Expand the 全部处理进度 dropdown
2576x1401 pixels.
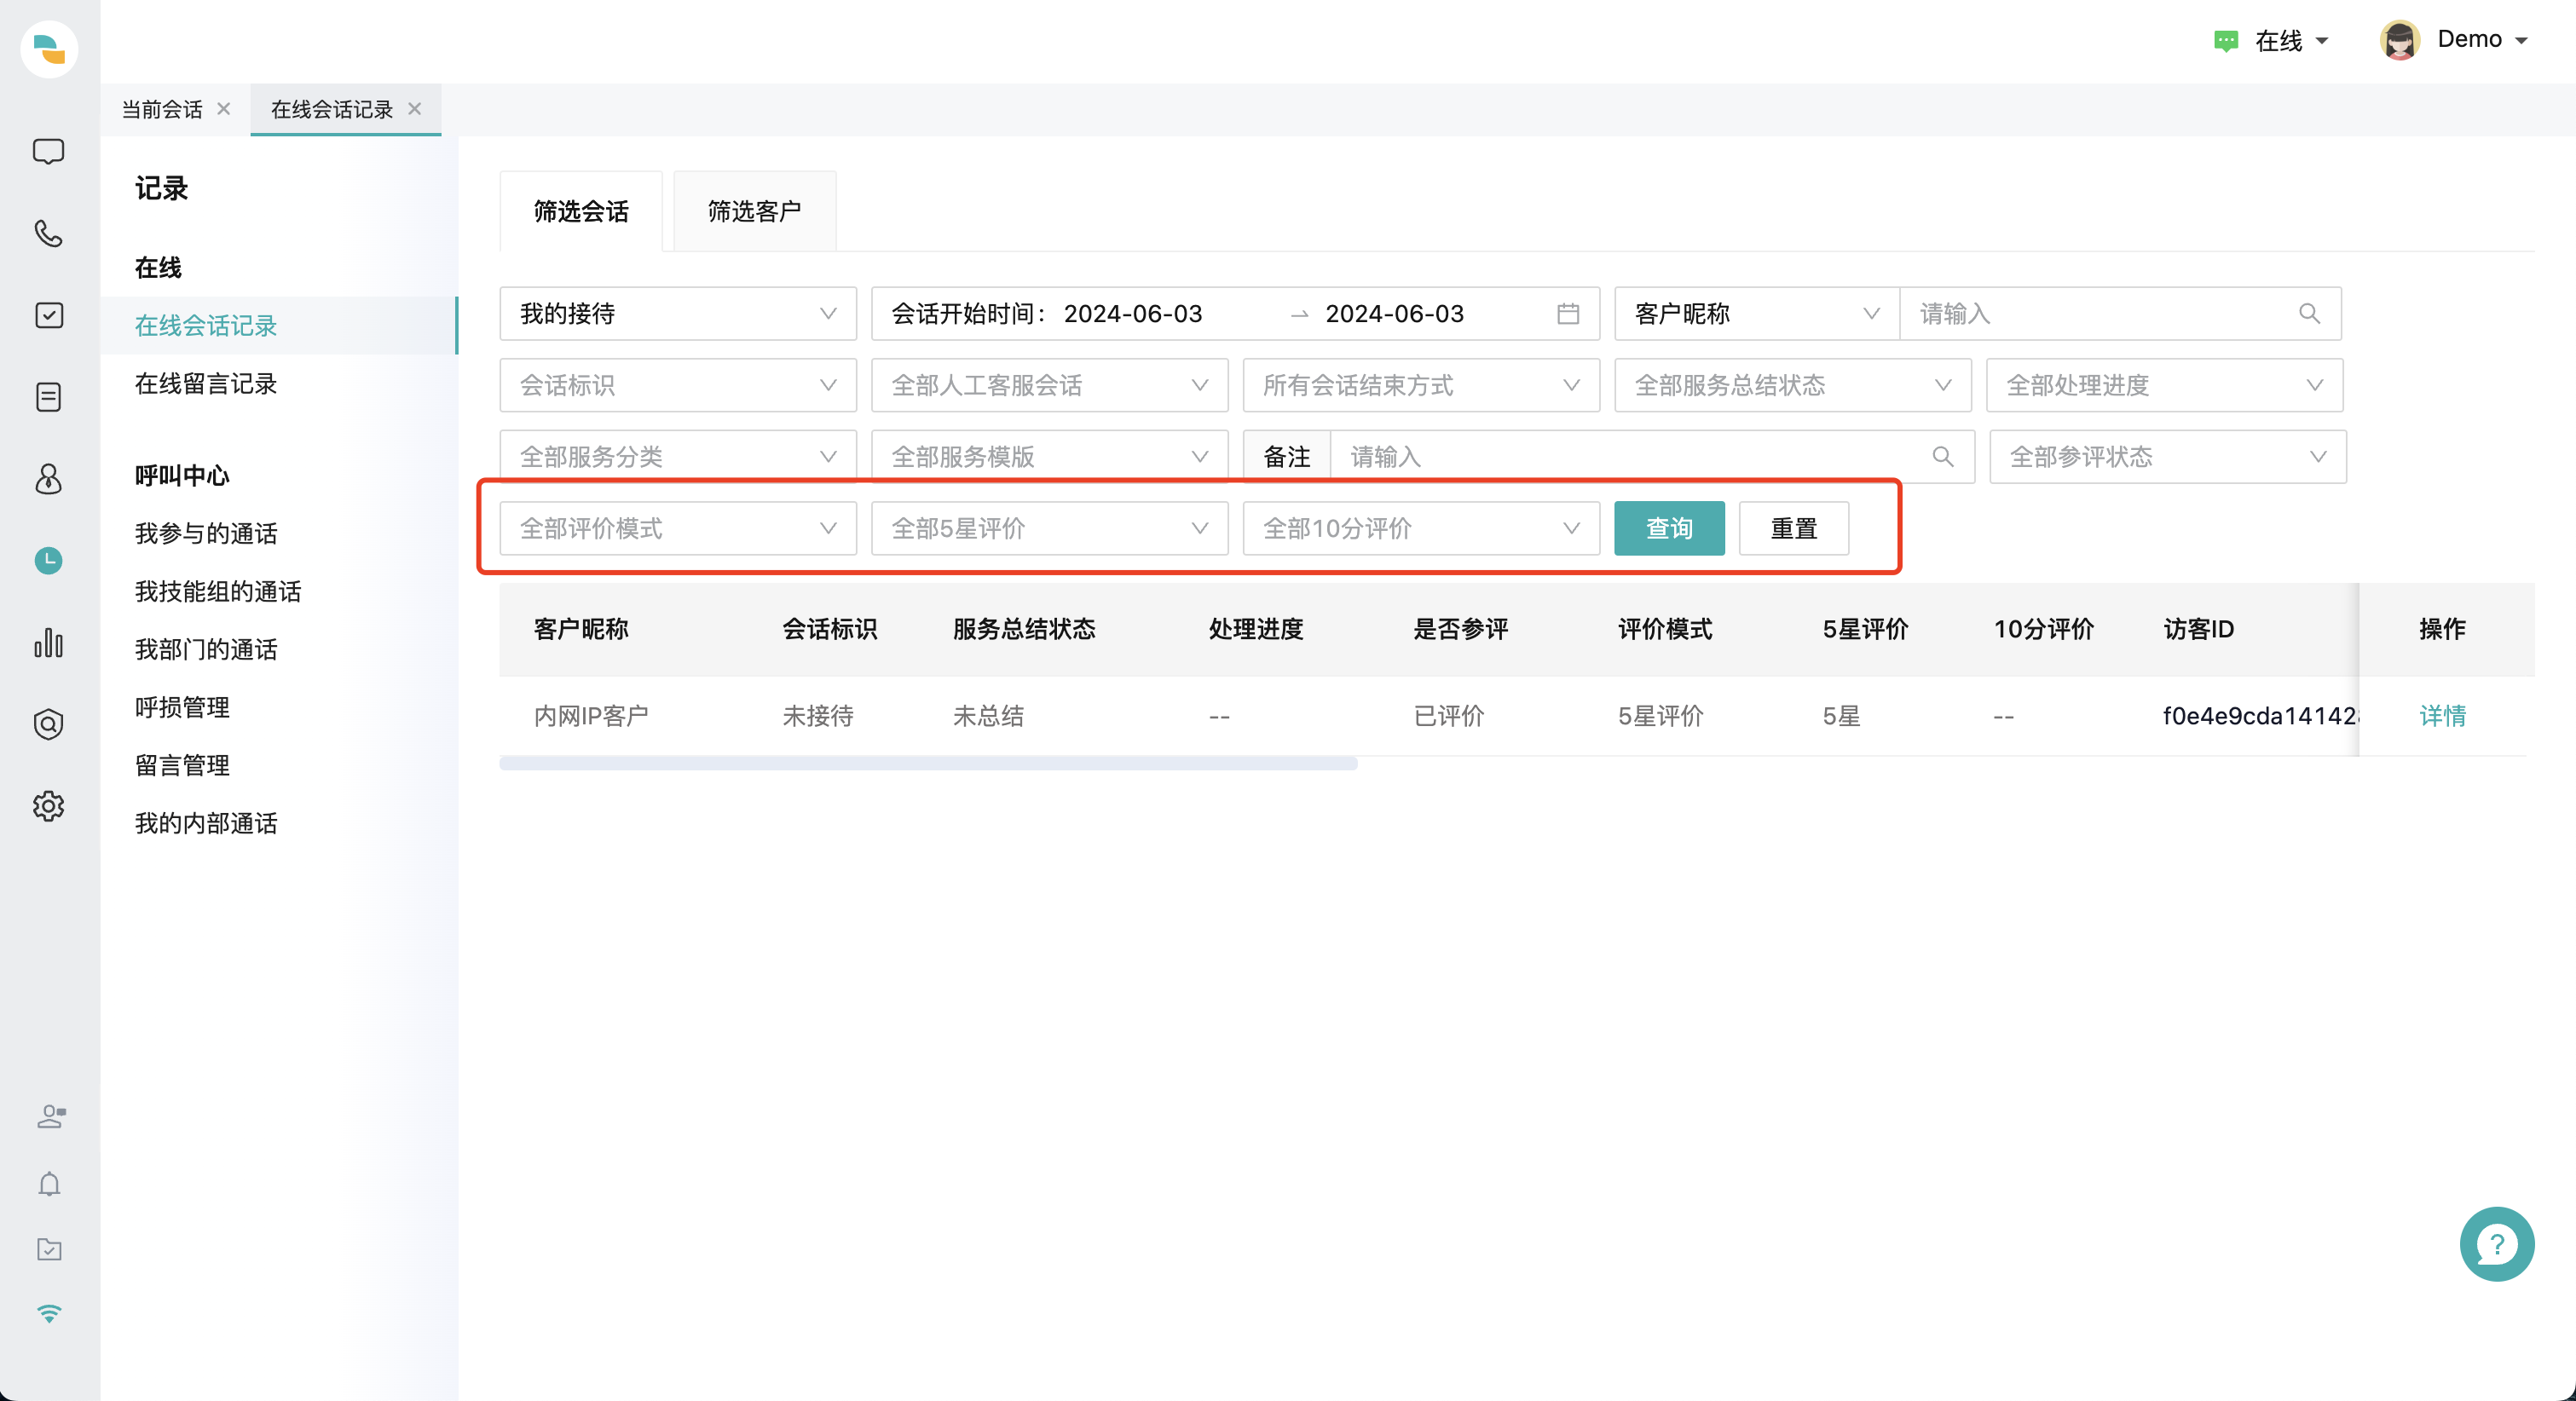tap(2164, 385)
